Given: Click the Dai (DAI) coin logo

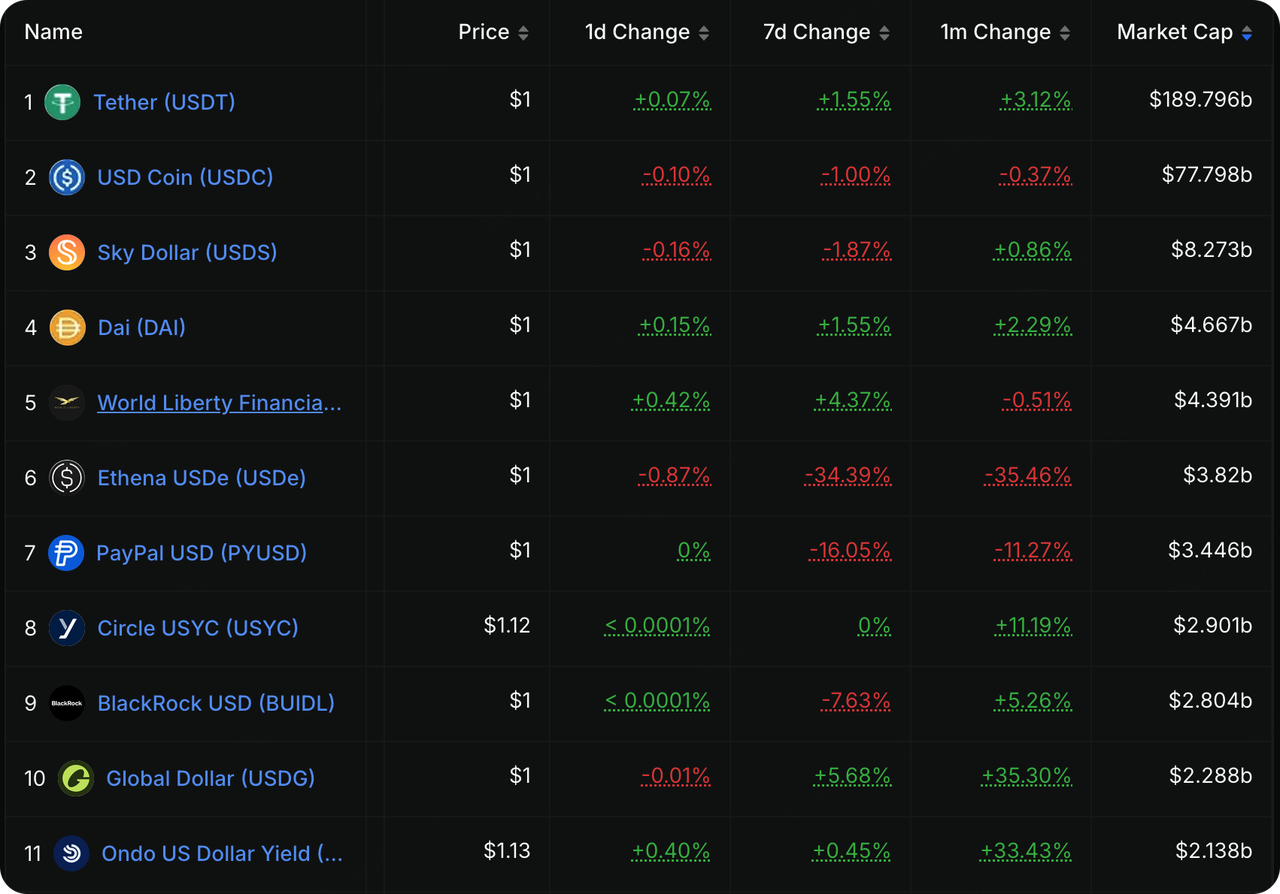Looking at the screenshot, I should click(x=67, y=327).
